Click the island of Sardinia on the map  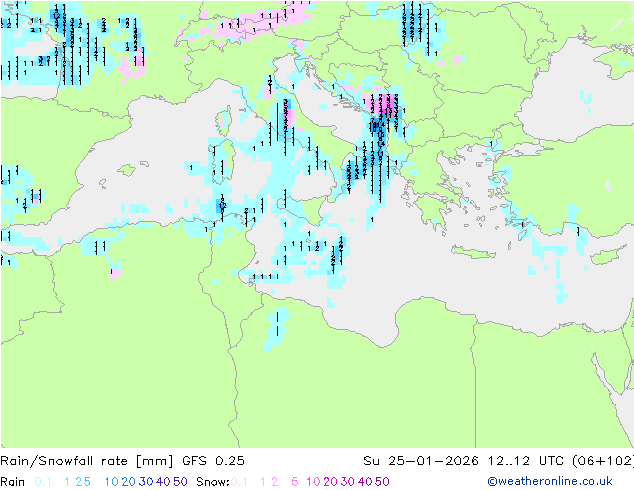point(222,162)
